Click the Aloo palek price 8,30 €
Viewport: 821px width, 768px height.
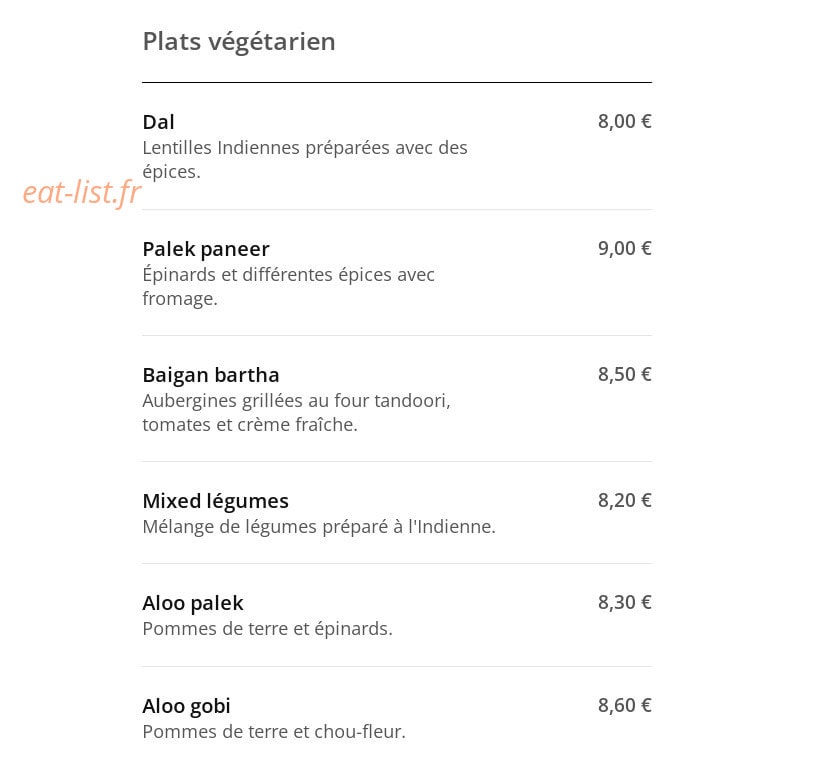[625, 603]
